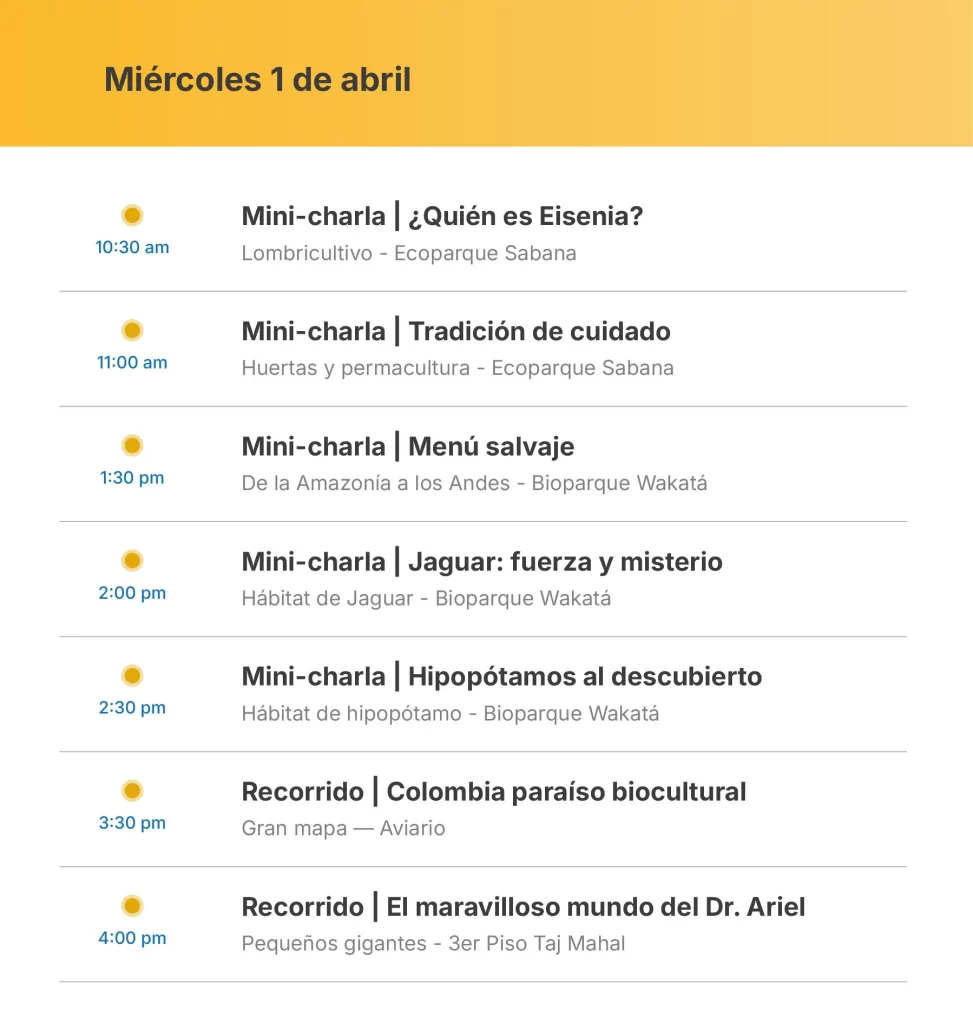Click the sun icon above 2:30 pm
Viewport: 973px width, 1024px height.
(132, 675)
